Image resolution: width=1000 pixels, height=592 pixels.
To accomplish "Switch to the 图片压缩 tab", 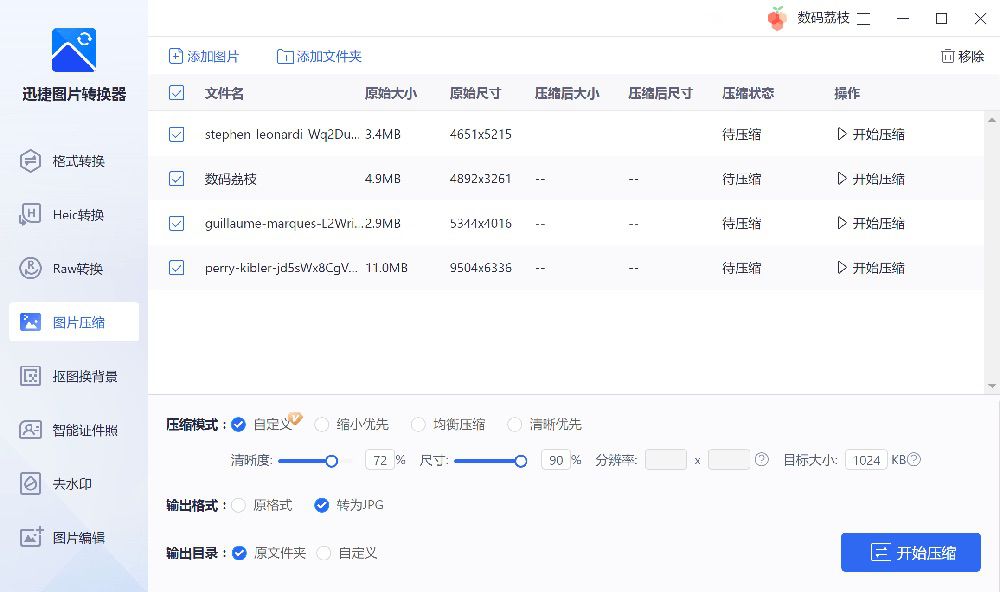I will click(x=74, y=322).
